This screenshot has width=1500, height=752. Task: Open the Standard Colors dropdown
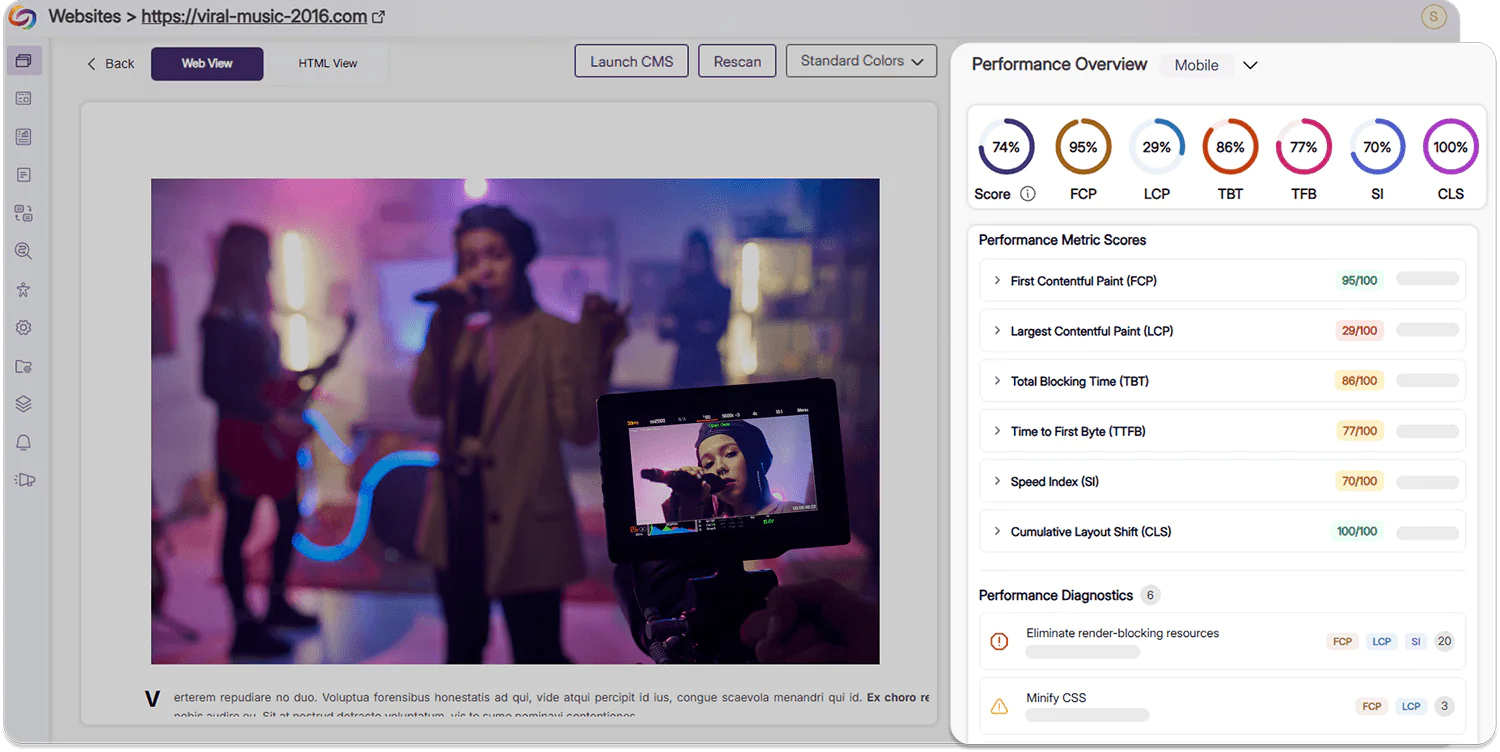coord(862,61)
